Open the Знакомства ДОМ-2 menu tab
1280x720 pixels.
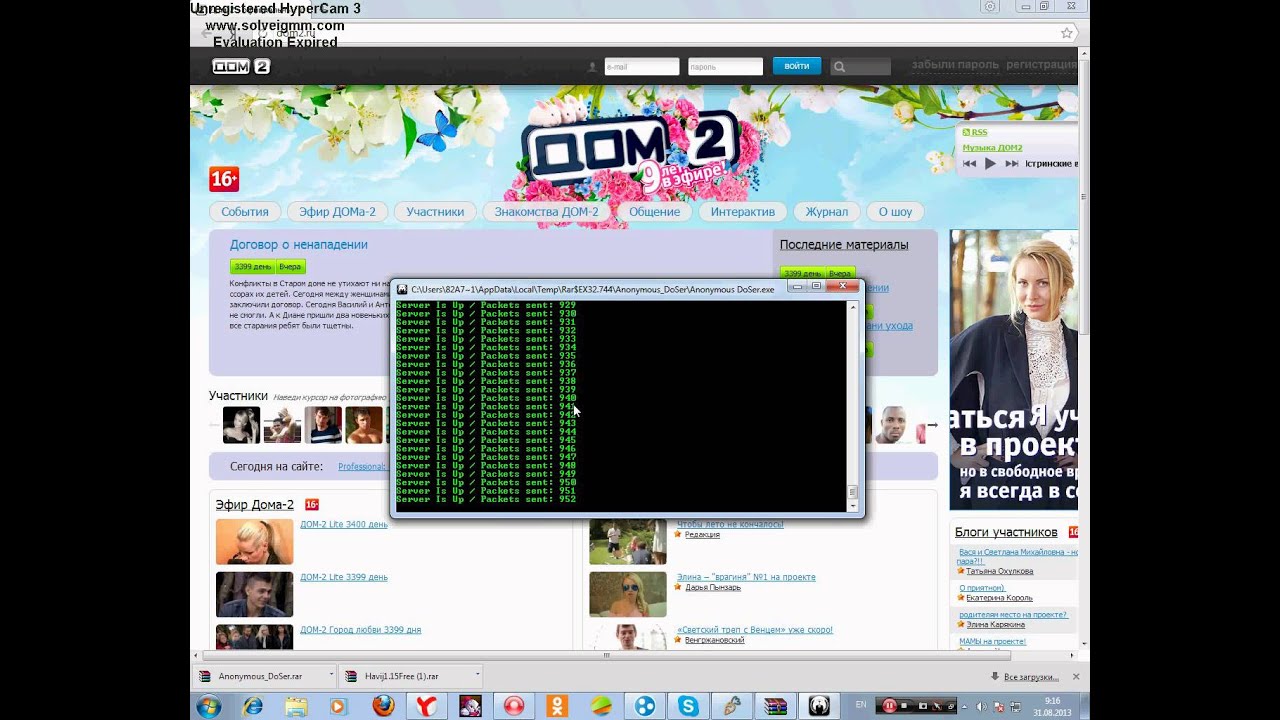[x=546, y=212]
